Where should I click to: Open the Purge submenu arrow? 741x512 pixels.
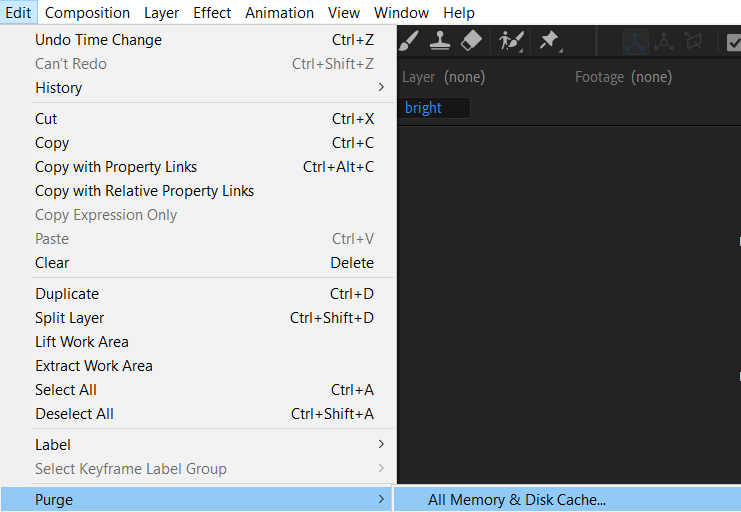pyautogui.click(x=381, y=500)
